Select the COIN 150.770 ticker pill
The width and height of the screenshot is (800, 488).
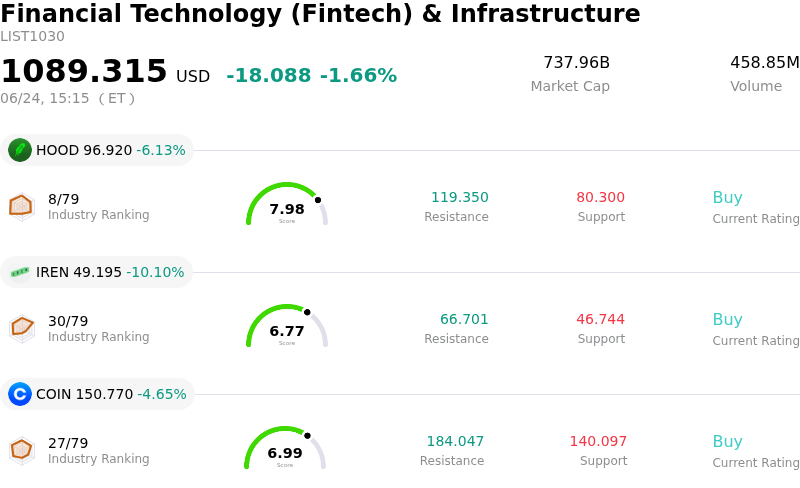coord(97,394)
